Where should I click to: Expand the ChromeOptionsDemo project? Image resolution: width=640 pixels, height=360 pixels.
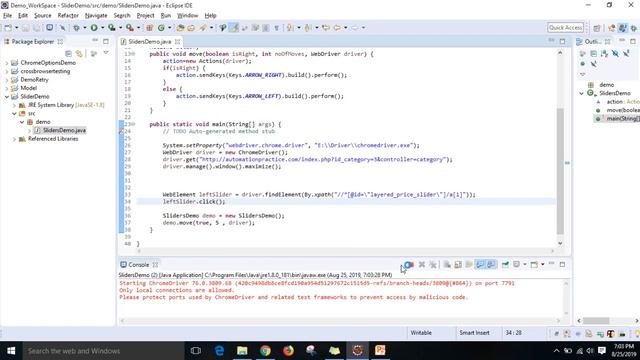(7, 63)
